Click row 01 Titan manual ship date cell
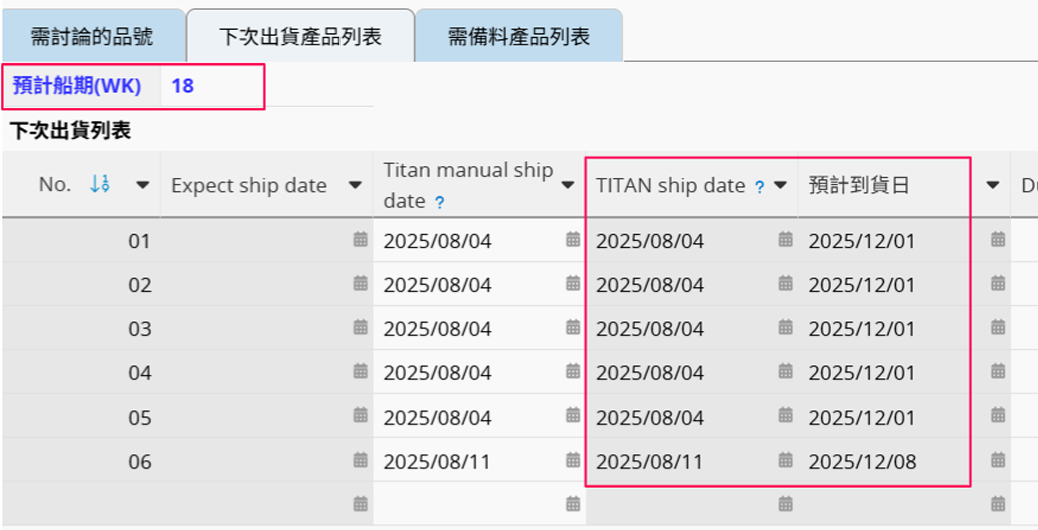The image size is (1038, 530). tap(438, 240)
